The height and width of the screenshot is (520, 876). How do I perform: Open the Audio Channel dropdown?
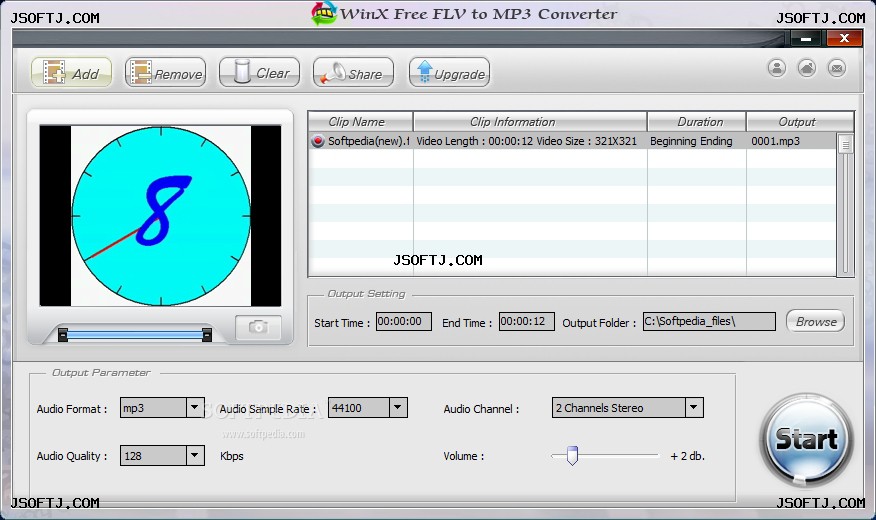pos(694,408)
